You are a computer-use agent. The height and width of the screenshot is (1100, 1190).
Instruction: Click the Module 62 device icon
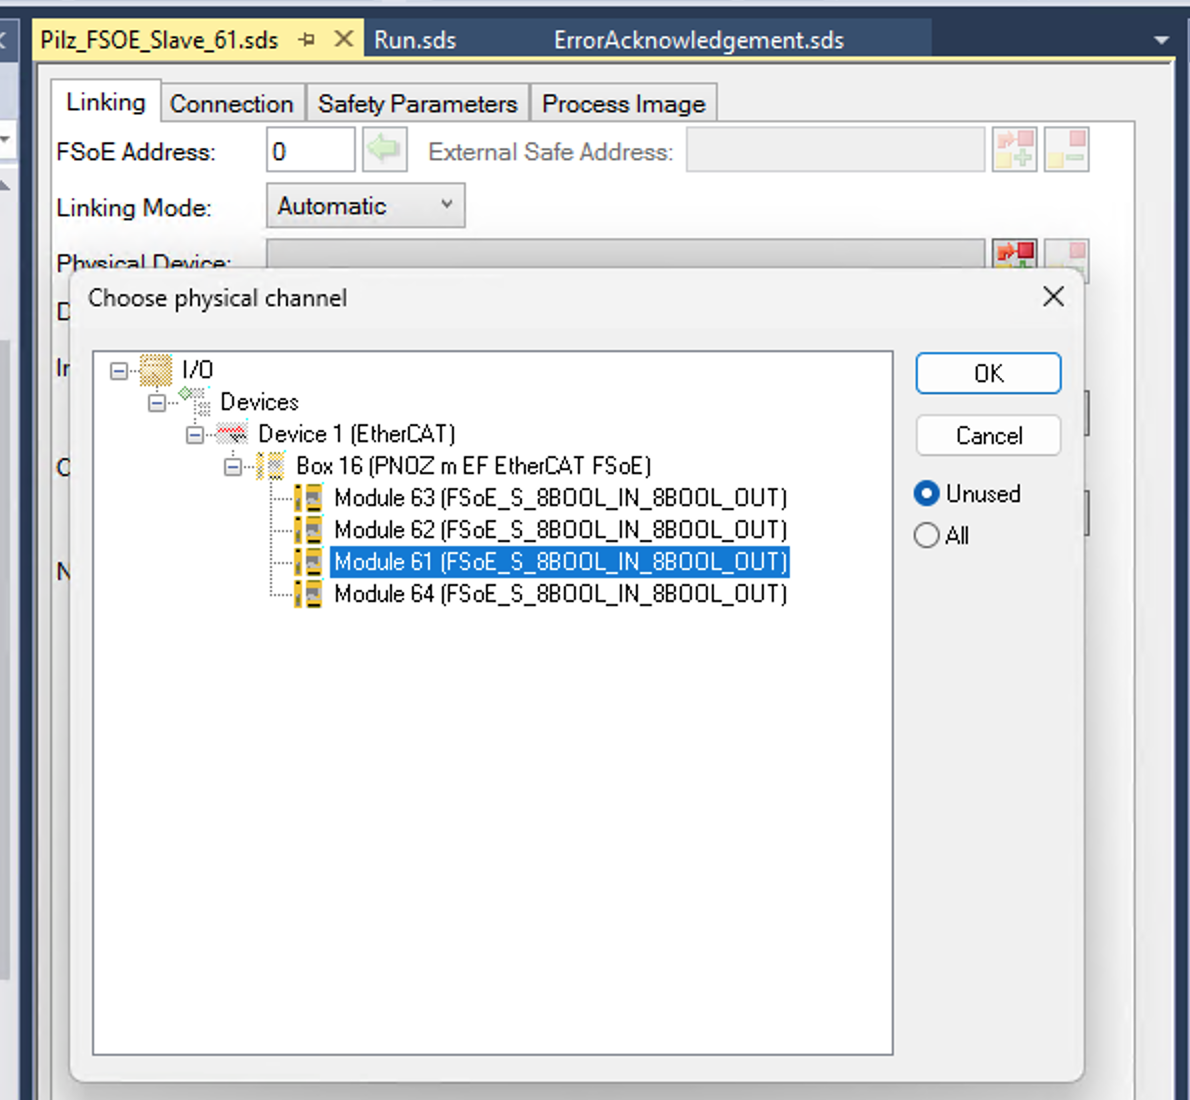click(309, 530)
